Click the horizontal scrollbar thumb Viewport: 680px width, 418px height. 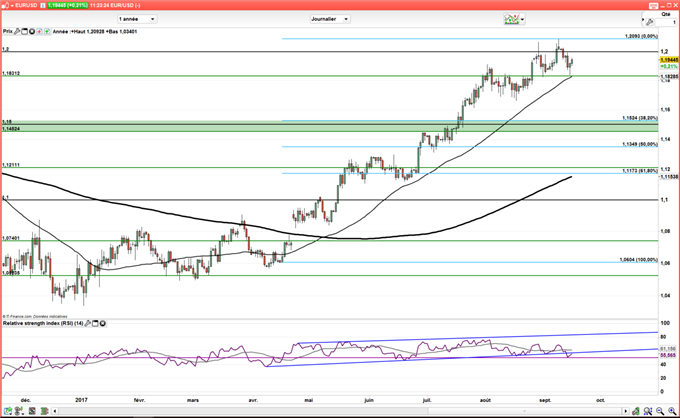(x=525, y=411)
